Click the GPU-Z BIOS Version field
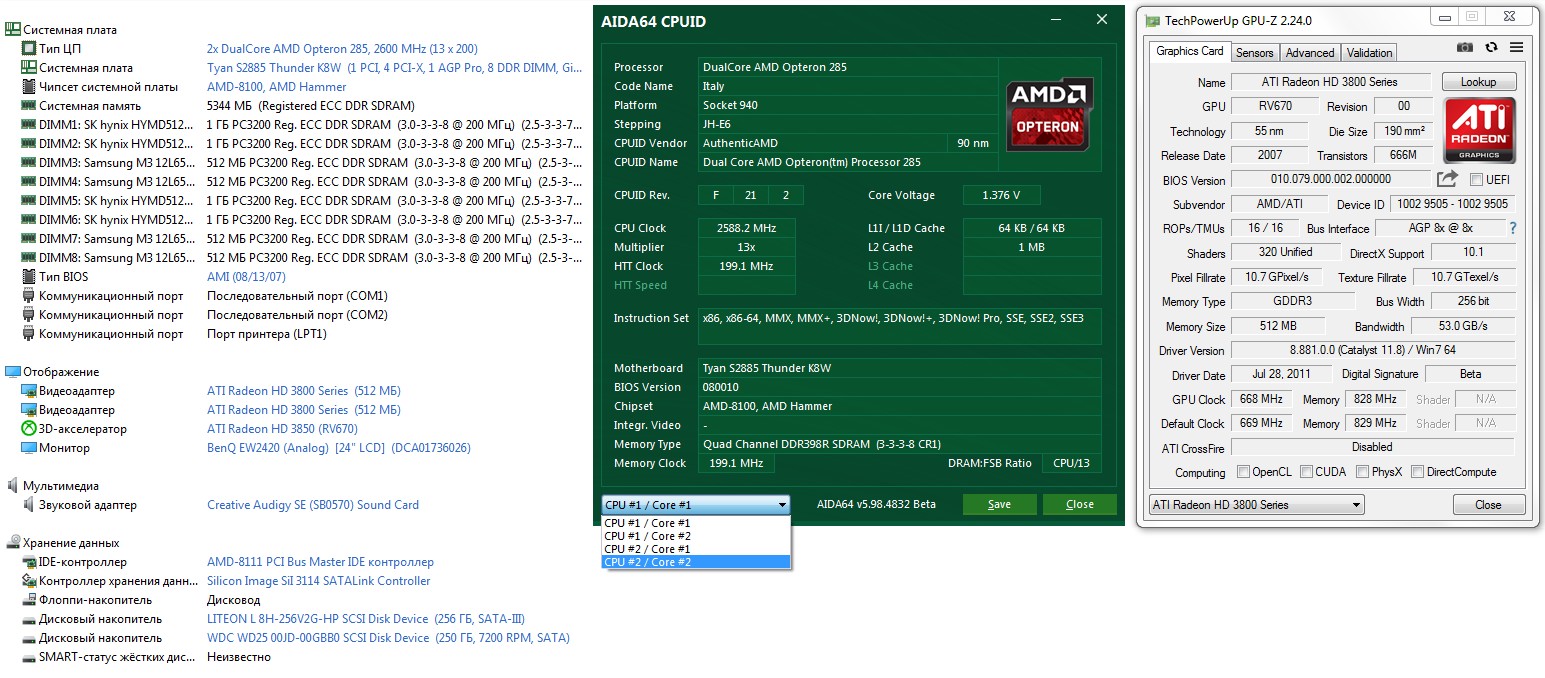This screenshot has width=1545, height=678. [1331, 180]
